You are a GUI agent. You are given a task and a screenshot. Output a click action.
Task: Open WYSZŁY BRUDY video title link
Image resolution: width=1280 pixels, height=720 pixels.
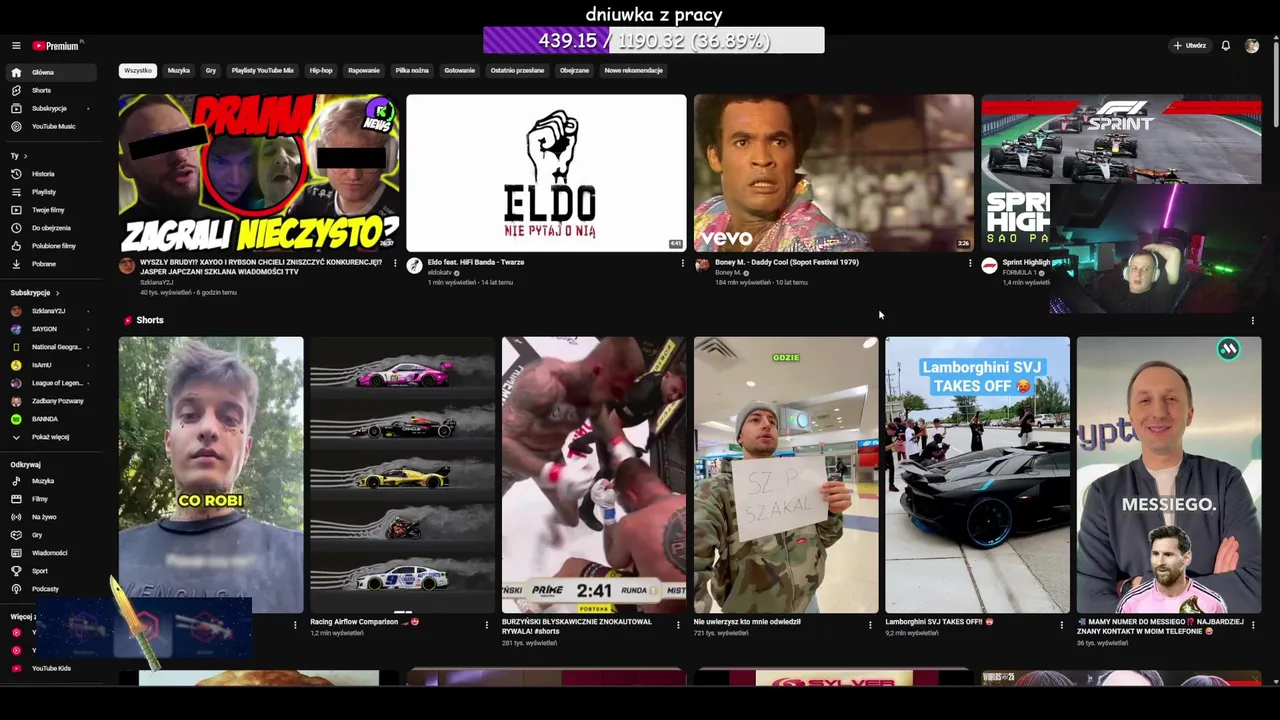[261, 266]
